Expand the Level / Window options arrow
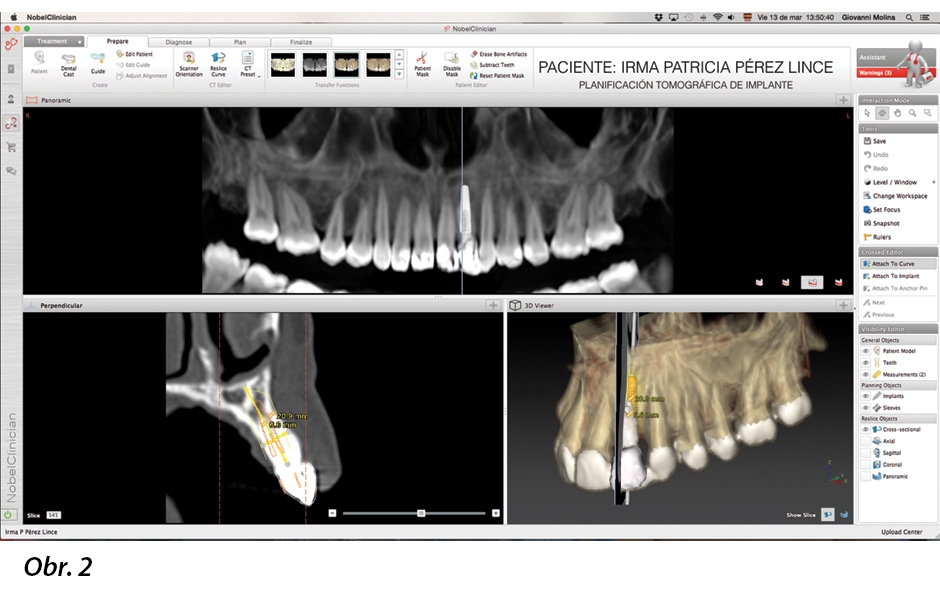The image size is (940, 600). pyautogui.click(x=933, y=182)
